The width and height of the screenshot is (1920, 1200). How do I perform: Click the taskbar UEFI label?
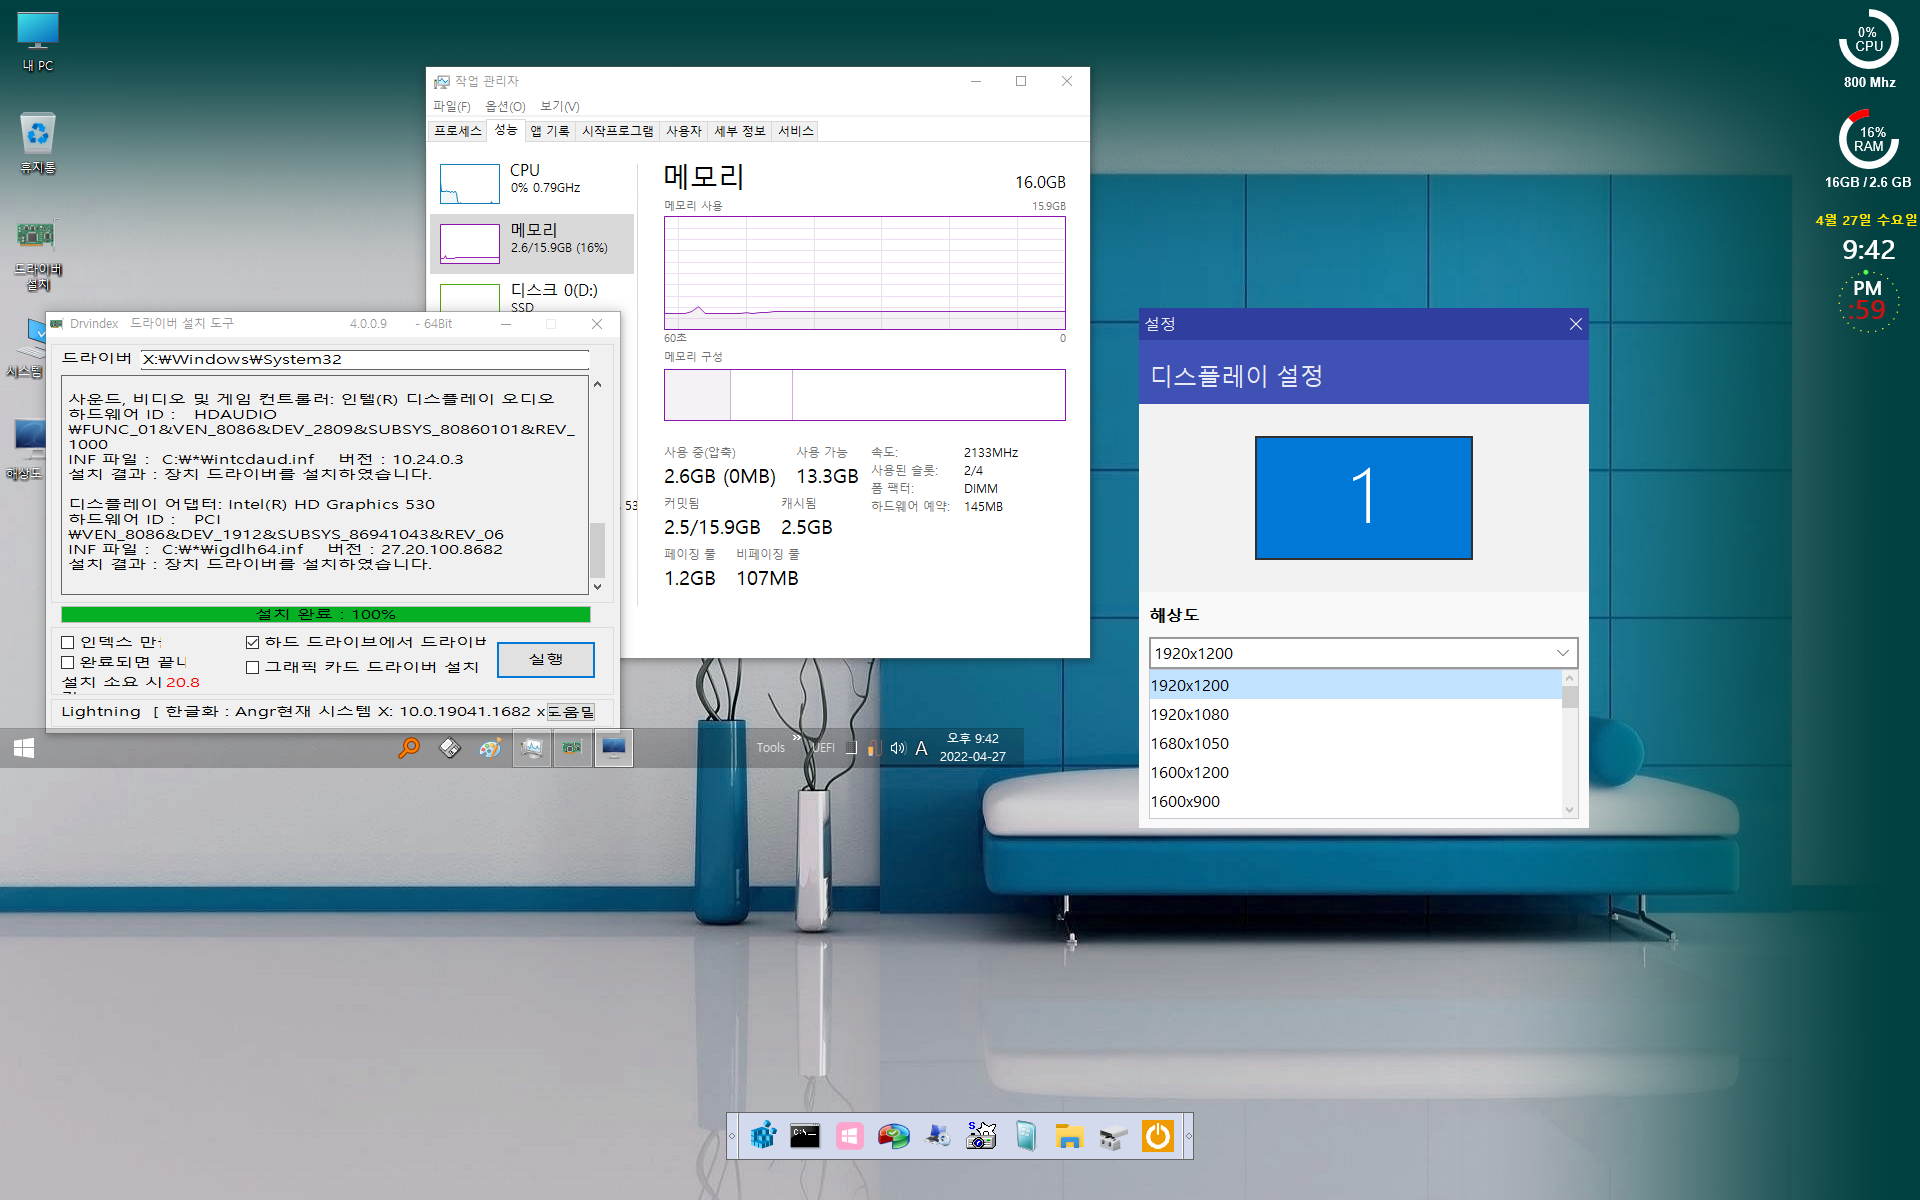point(822,748)
